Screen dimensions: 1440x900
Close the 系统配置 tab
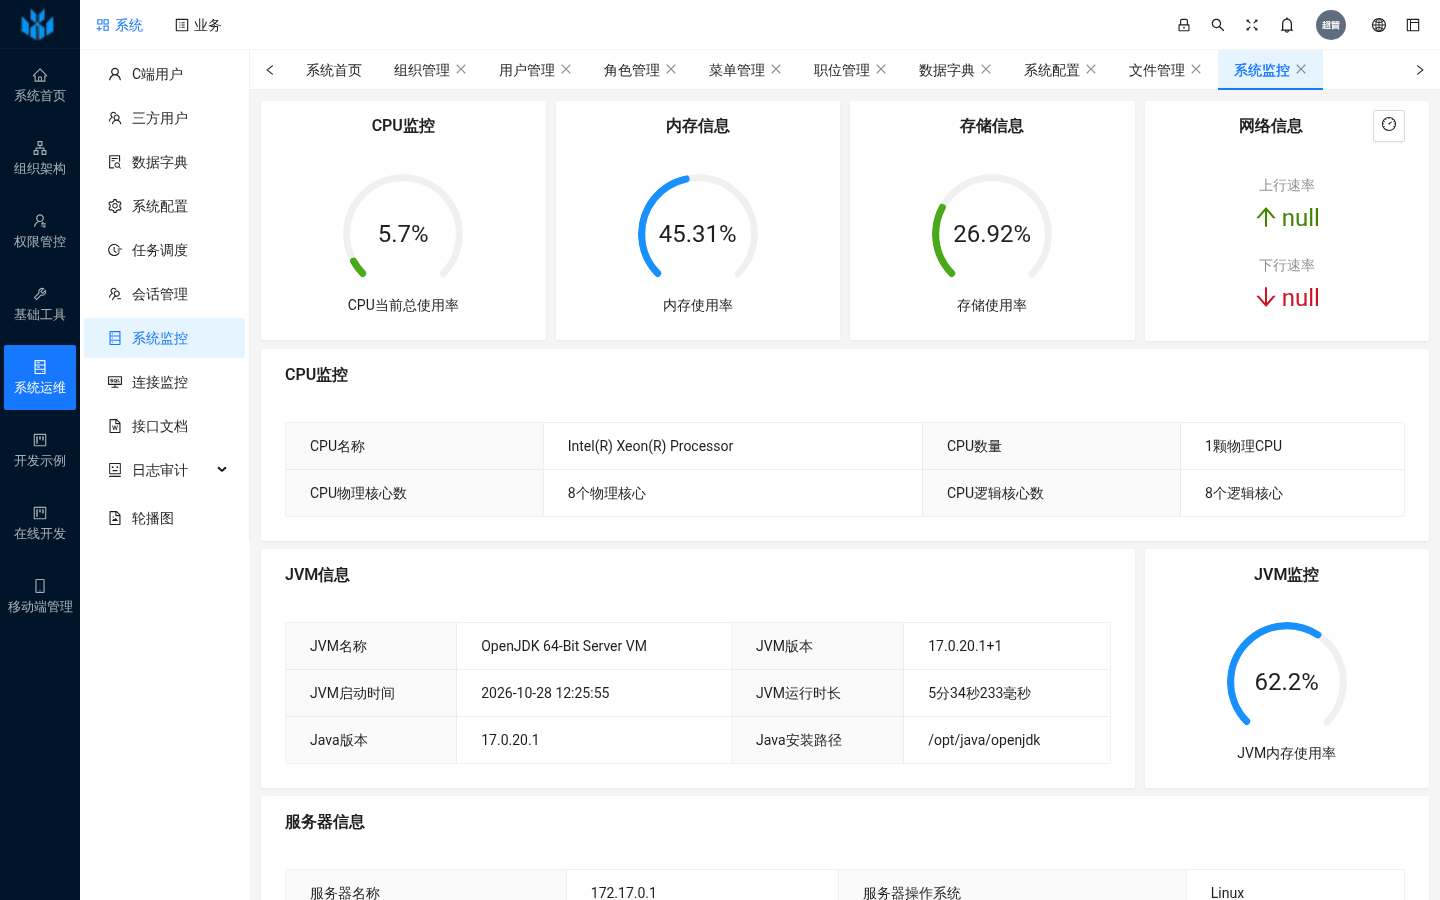[1091, 69]
